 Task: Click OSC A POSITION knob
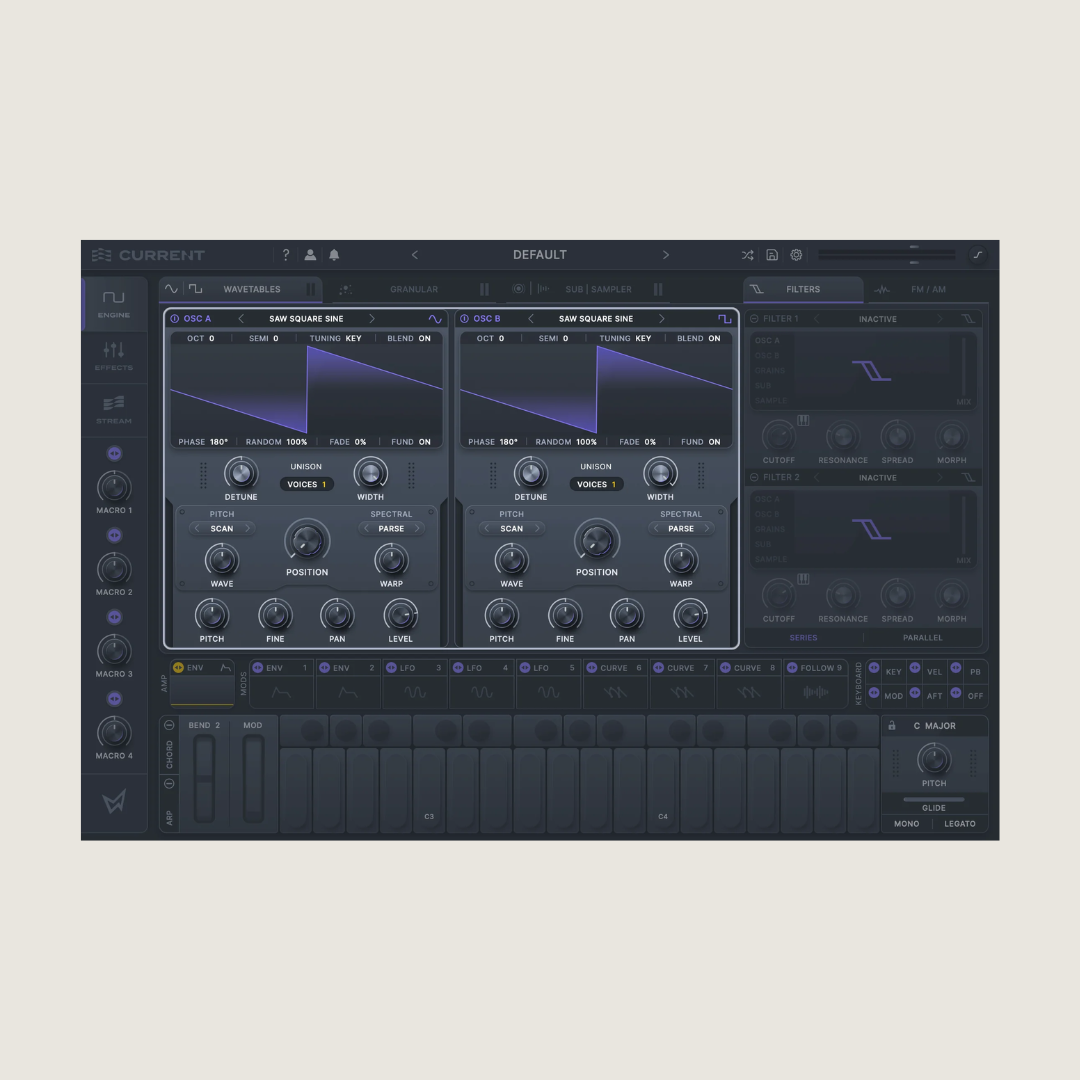(x=307, y=541)
